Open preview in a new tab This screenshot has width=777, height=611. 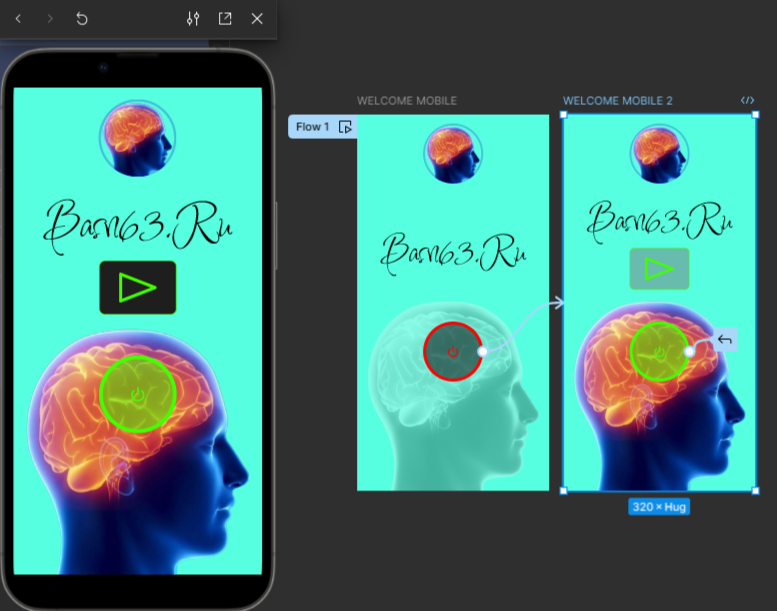click(x=225, y=19)
